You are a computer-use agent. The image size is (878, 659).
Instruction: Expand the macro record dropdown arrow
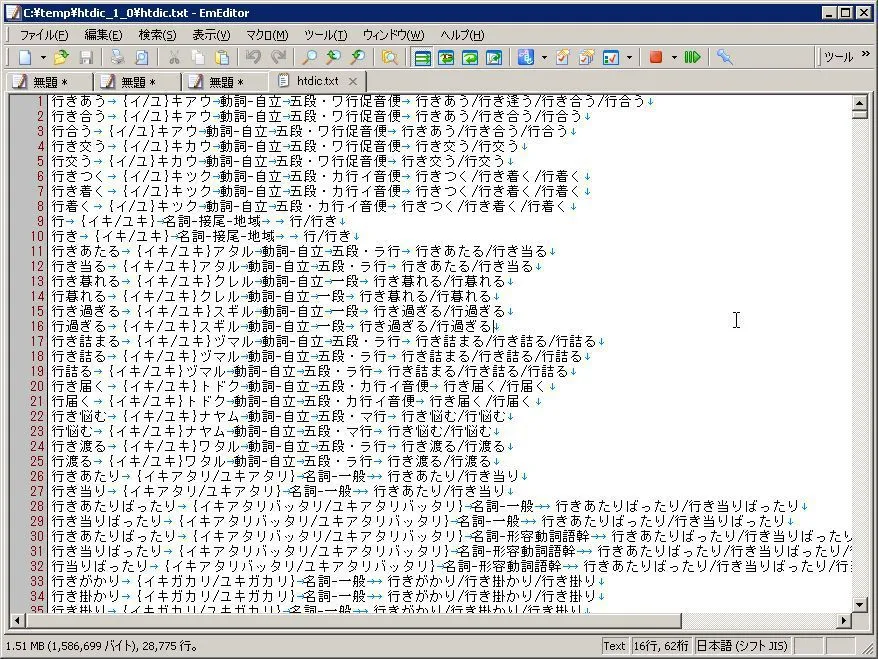(674, 58)
